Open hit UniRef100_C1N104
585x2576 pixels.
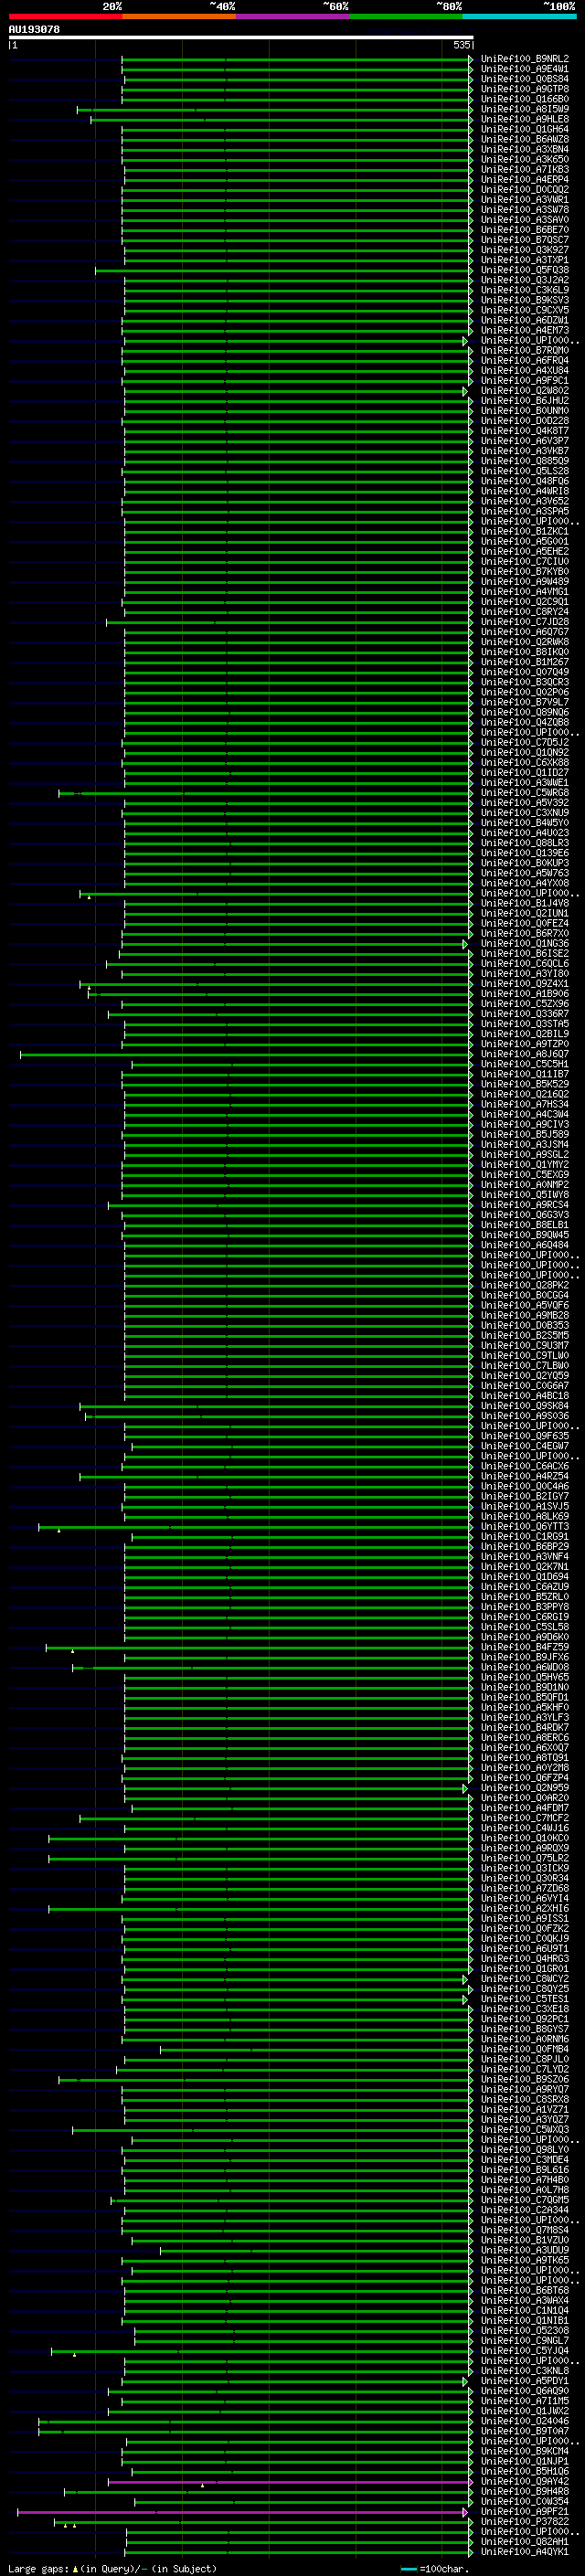[524, 2311]
